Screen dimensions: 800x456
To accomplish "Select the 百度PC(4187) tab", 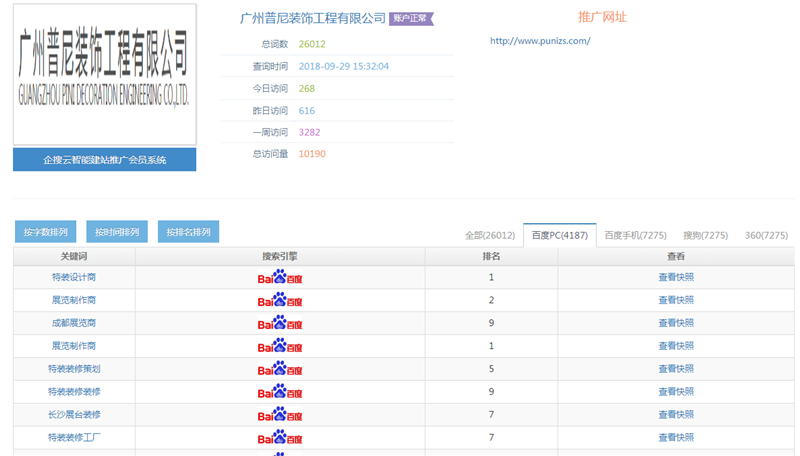I will point(559,236).
